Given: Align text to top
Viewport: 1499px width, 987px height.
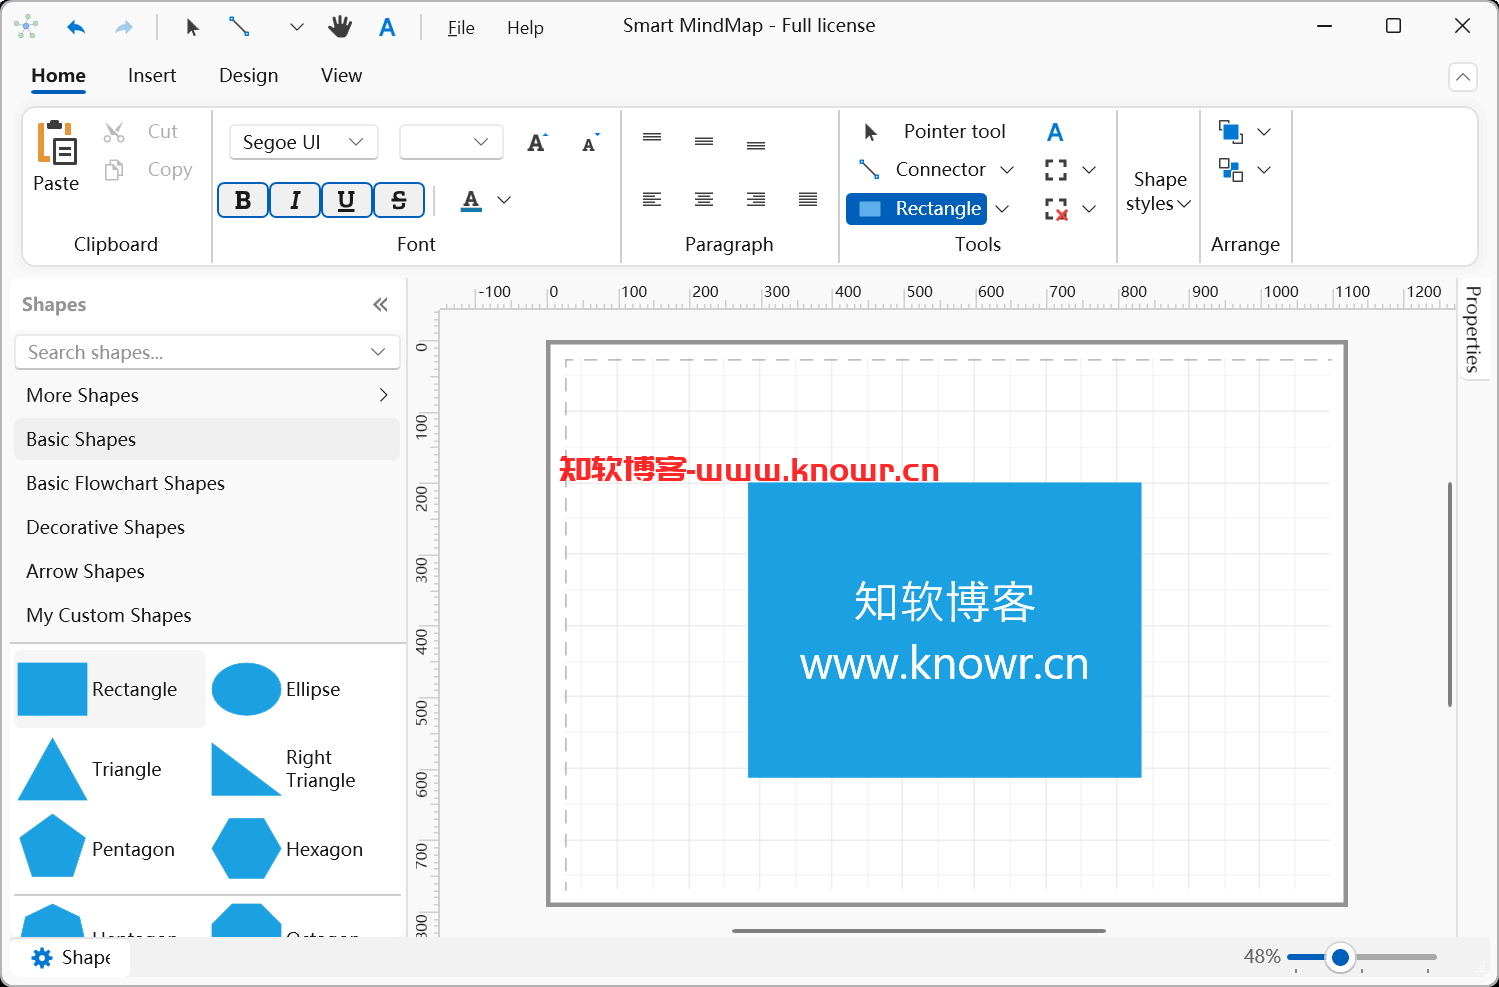Looking at the screenshot, I should 652,138.
